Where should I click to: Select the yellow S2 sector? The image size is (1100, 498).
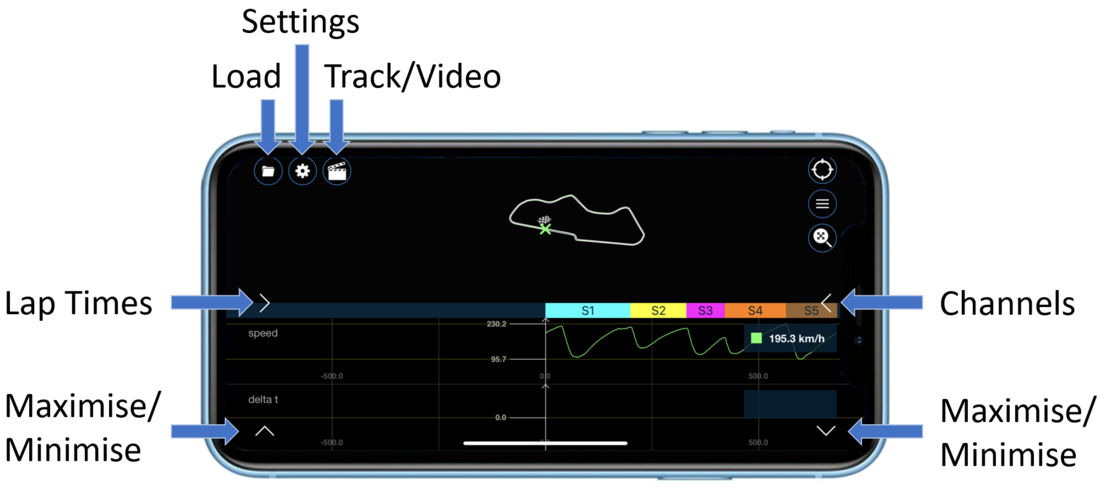click(658, 310)
